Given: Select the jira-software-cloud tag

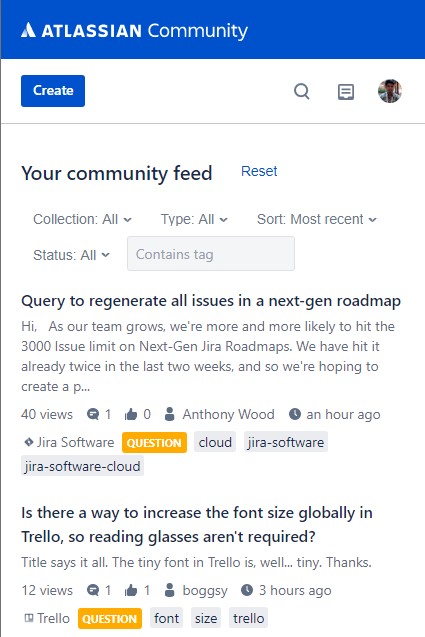Looking at the screenshot, I should [82, 466].
